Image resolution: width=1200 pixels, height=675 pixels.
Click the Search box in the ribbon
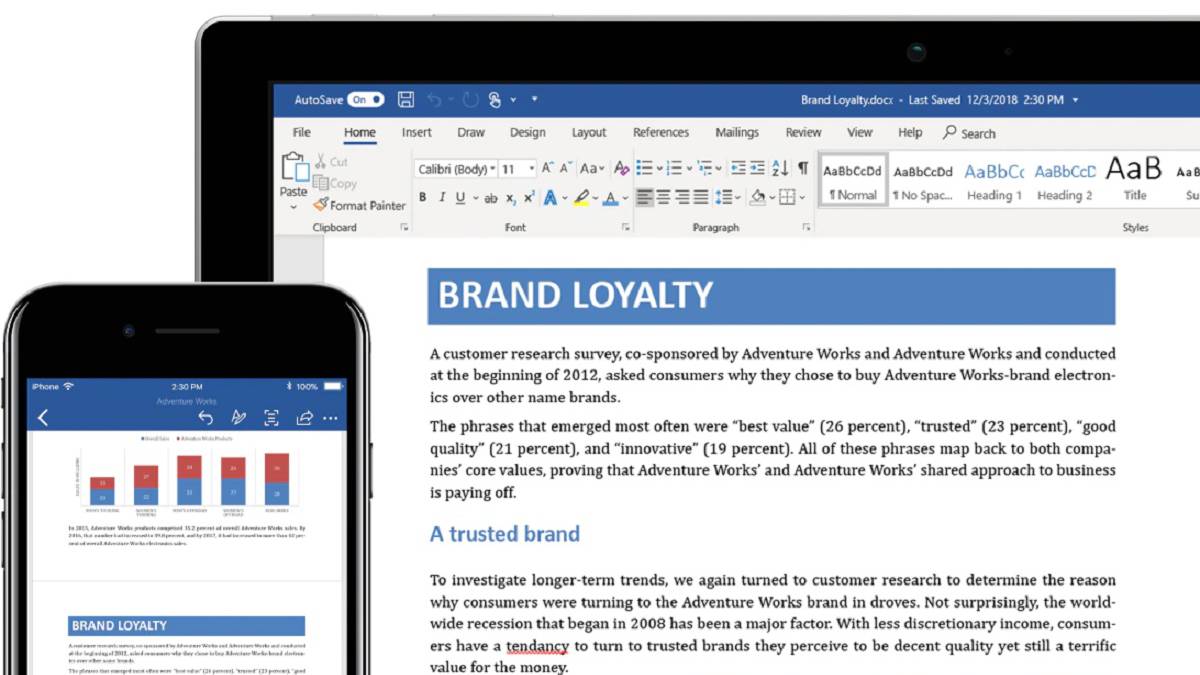coord(970,133)
